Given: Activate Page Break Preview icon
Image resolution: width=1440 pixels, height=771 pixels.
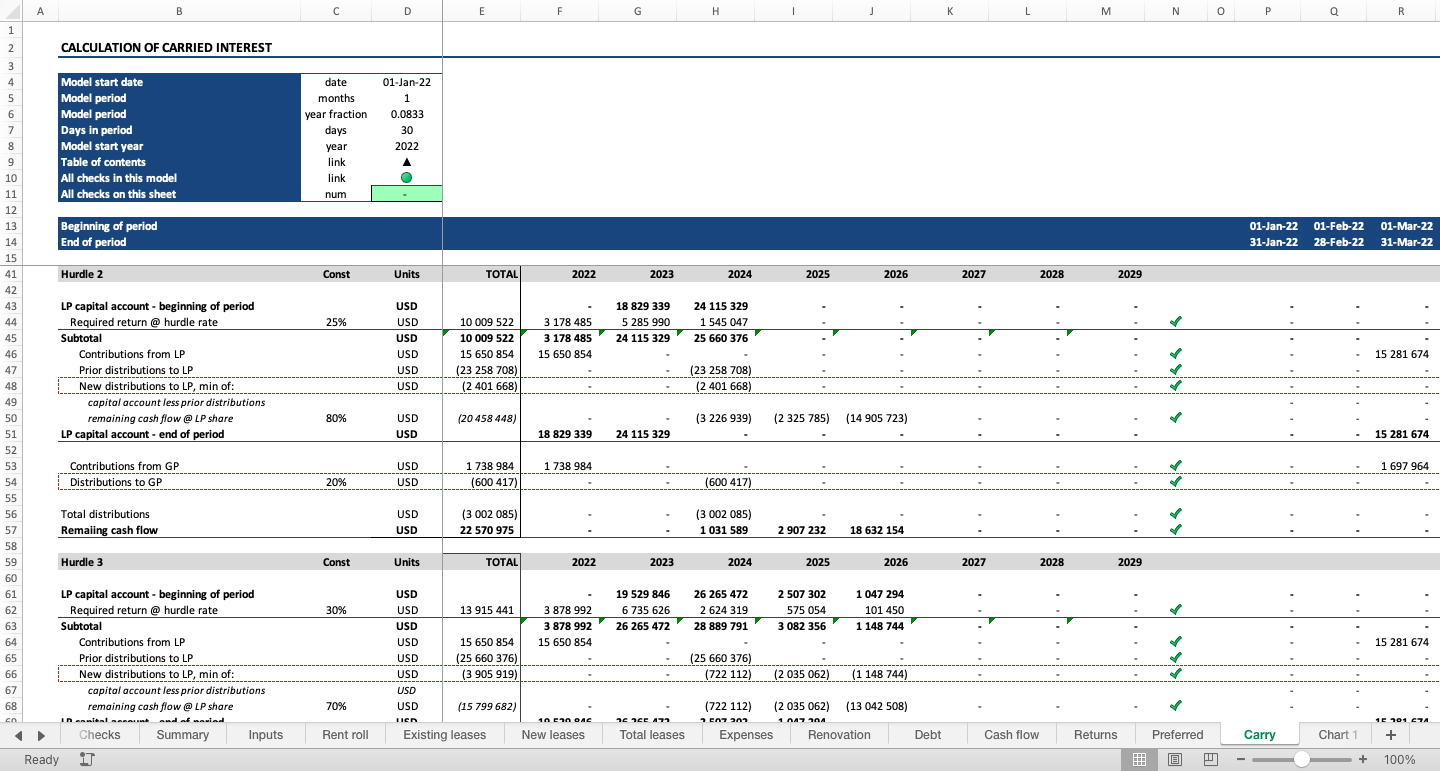Looking at the screenshot, I should [x=1210, y=760].
